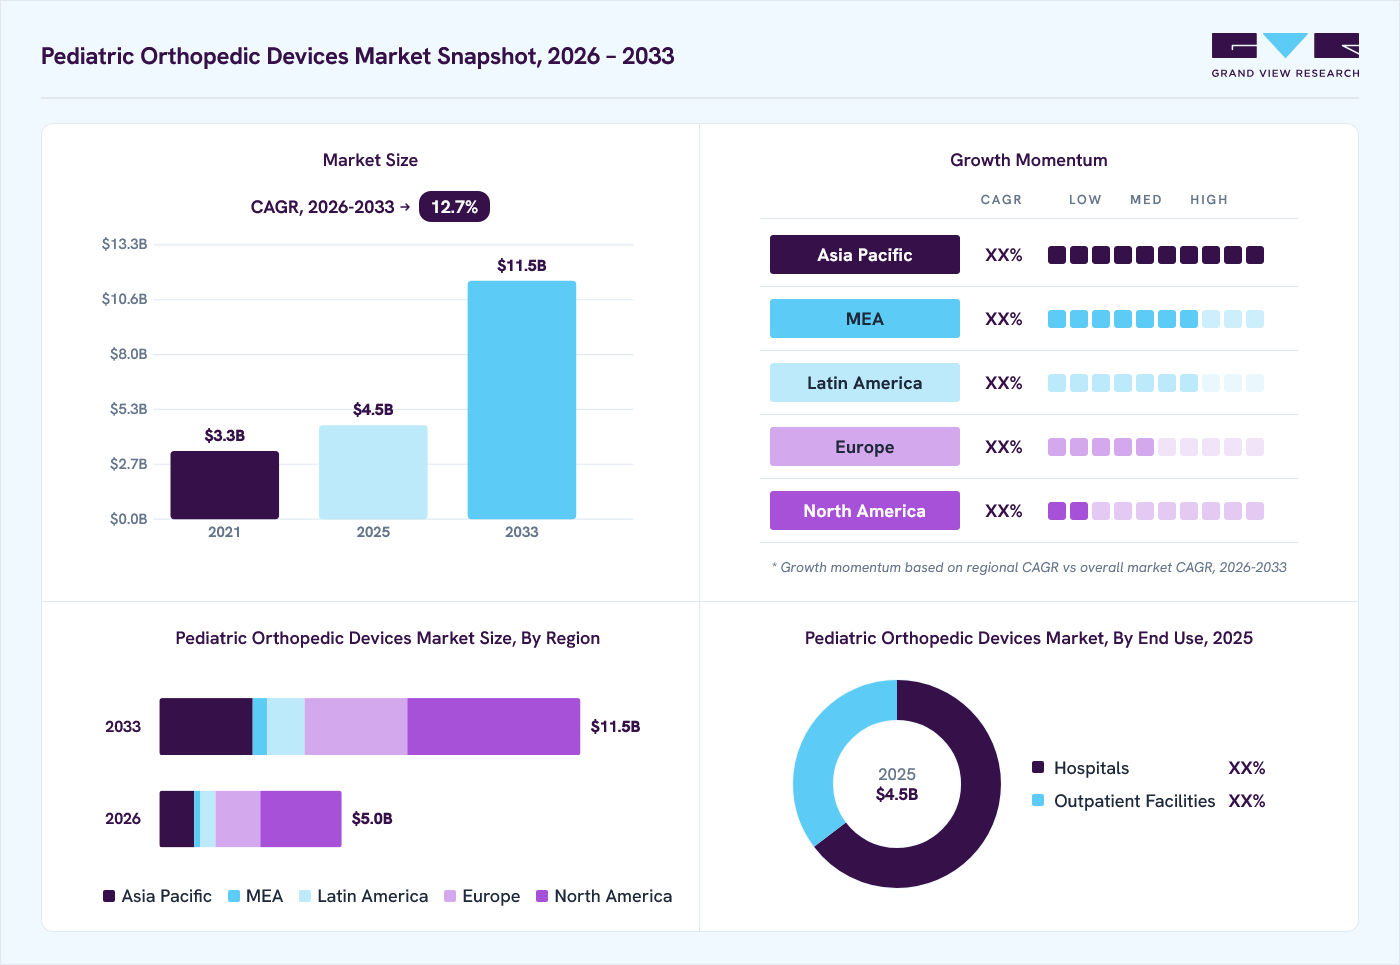Click Asia Pacific segment in 2026 stacked bar

click(177, 819)
